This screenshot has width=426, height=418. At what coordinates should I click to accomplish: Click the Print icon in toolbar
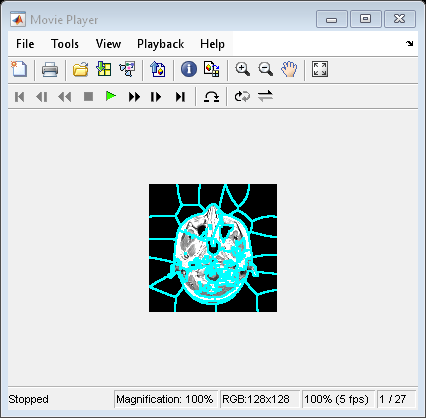(x=50, y=70)
